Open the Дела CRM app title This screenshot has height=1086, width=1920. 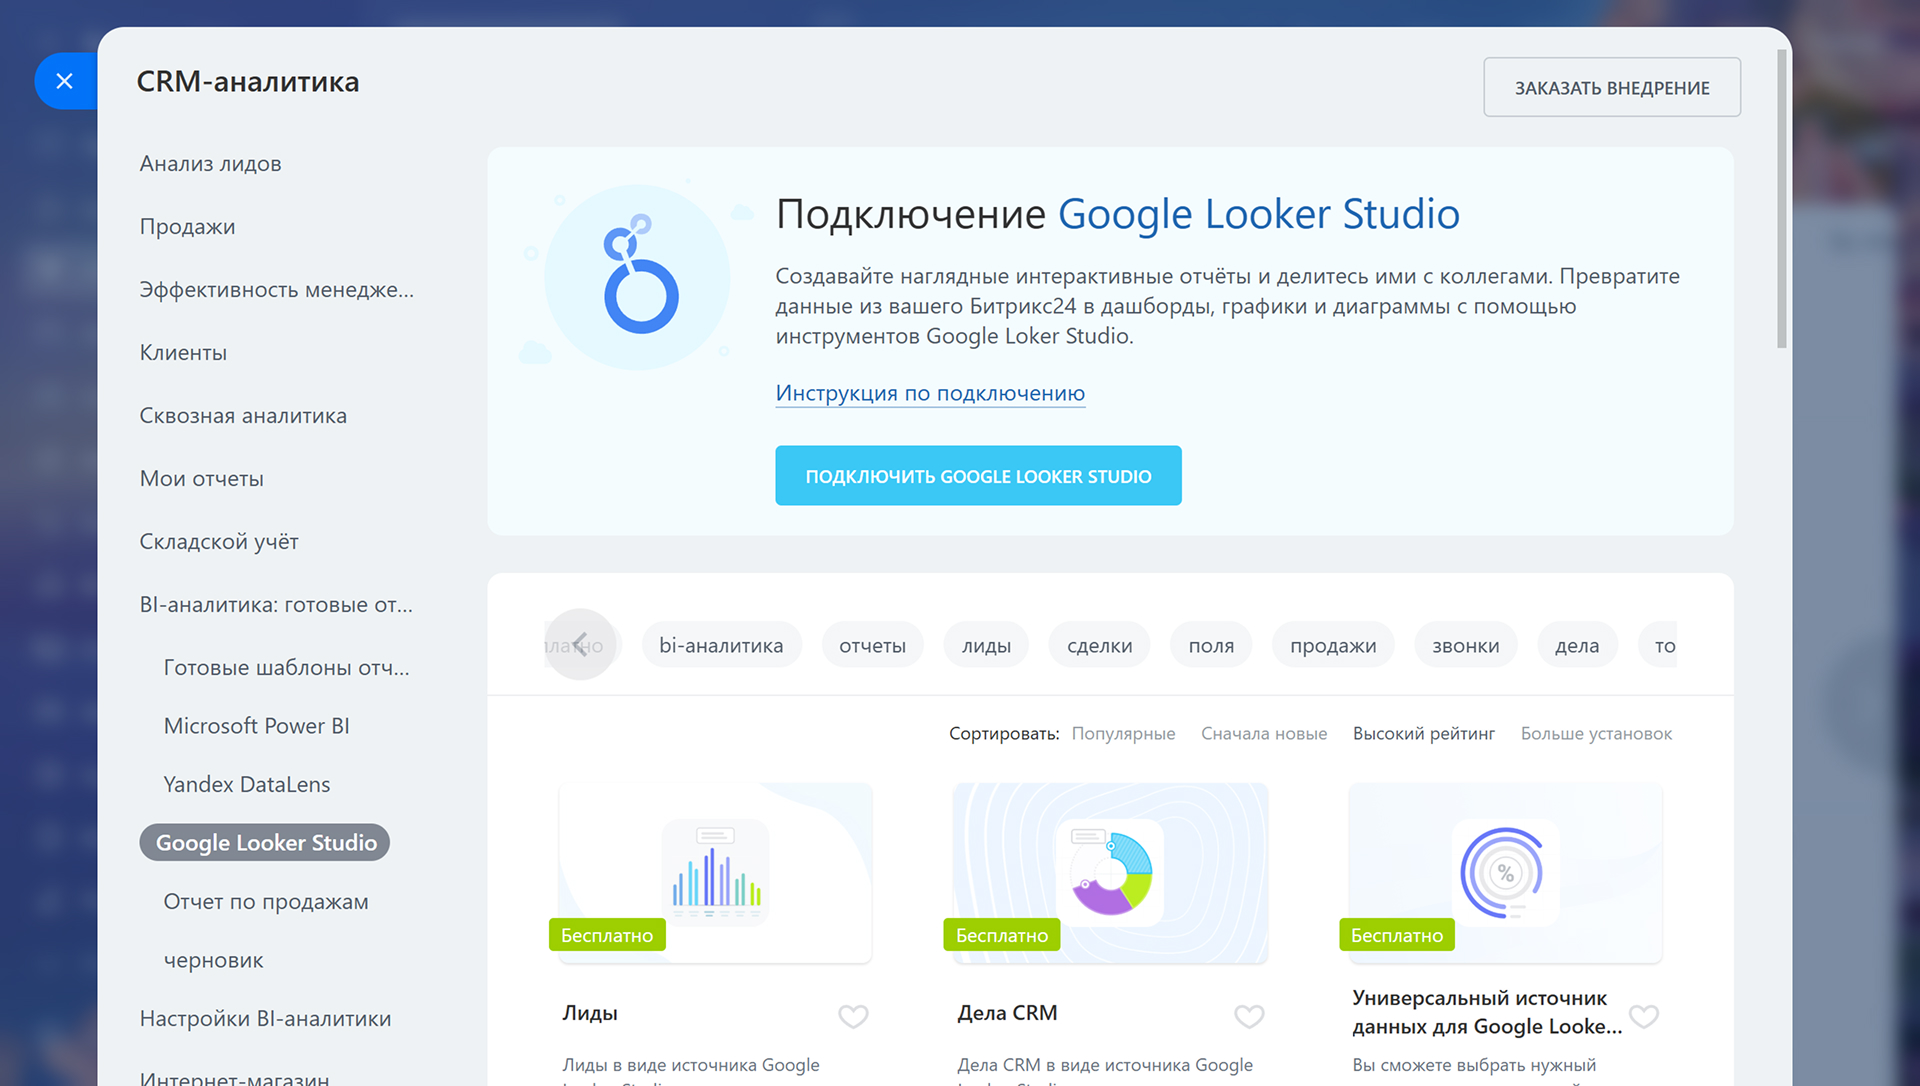pyautogui.click(x=1007, y=1013)
